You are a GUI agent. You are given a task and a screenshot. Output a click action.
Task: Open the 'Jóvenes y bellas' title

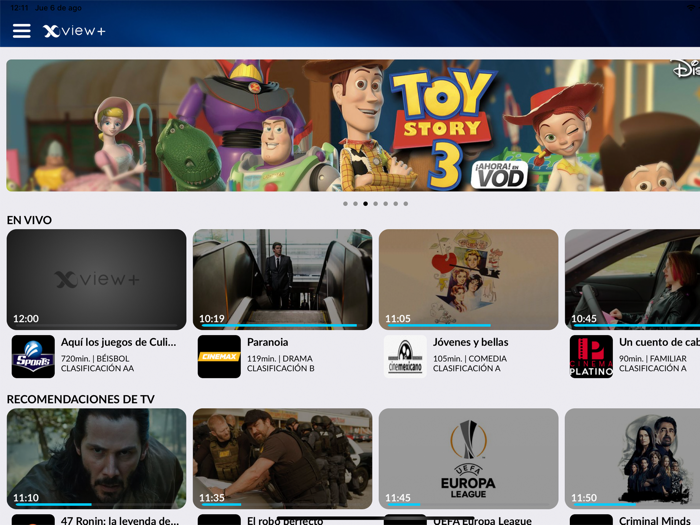tap(471, 342)
